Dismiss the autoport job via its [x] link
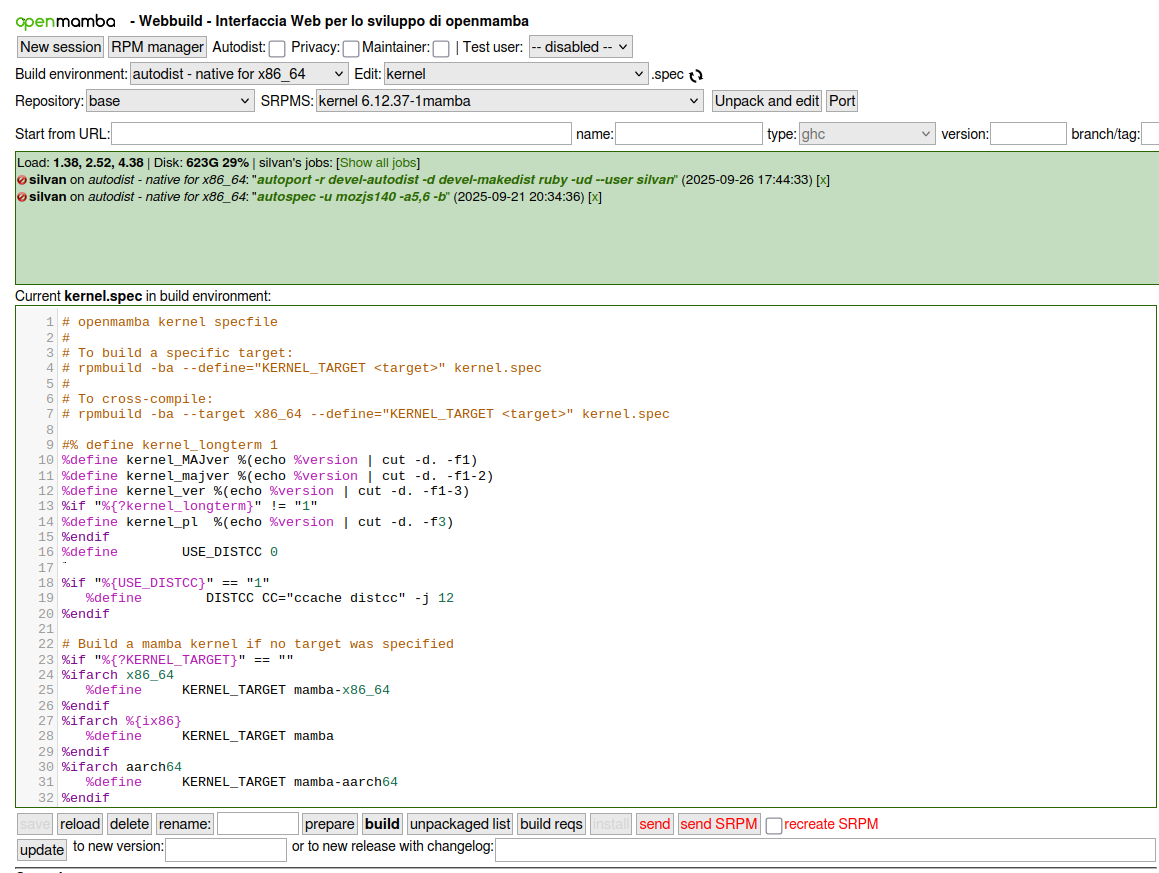1159x873 pixels. click(823, 180)
